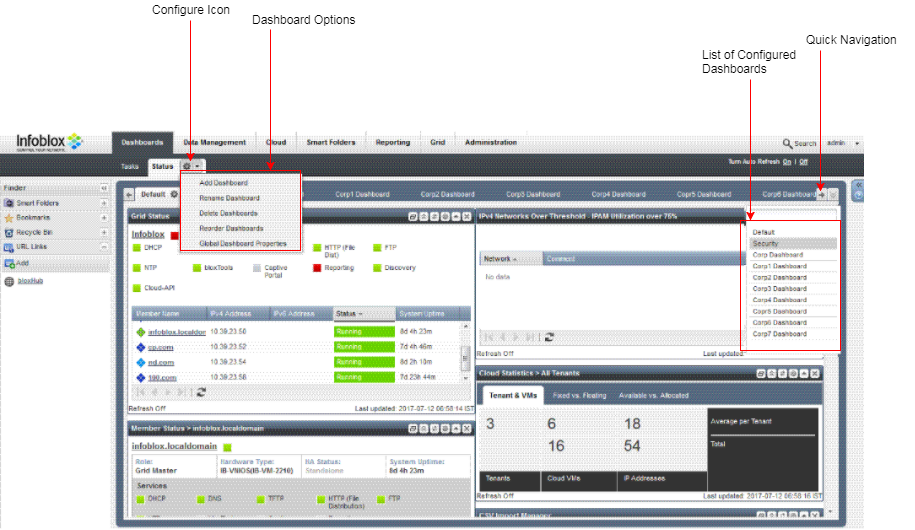Collapse the Member Status widget

click(x=456, y=428)
